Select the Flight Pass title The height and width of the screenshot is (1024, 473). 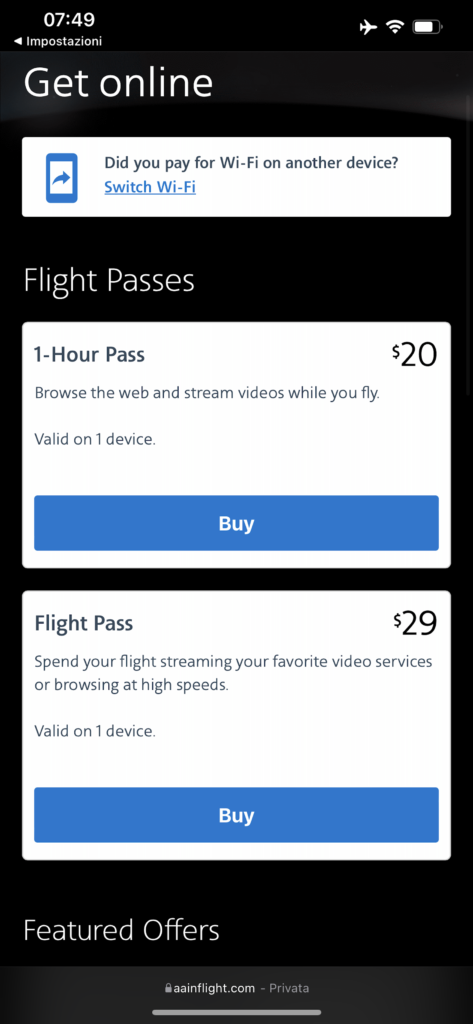click(x=84, y=623)
